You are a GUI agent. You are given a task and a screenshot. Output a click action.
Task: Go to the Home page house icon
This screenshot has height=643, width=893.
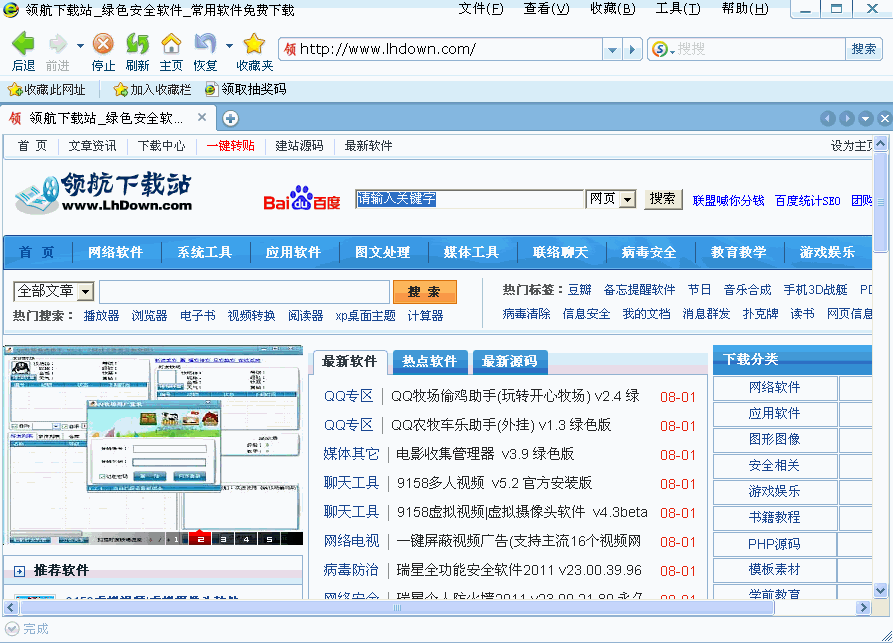[x=171, y=44]
